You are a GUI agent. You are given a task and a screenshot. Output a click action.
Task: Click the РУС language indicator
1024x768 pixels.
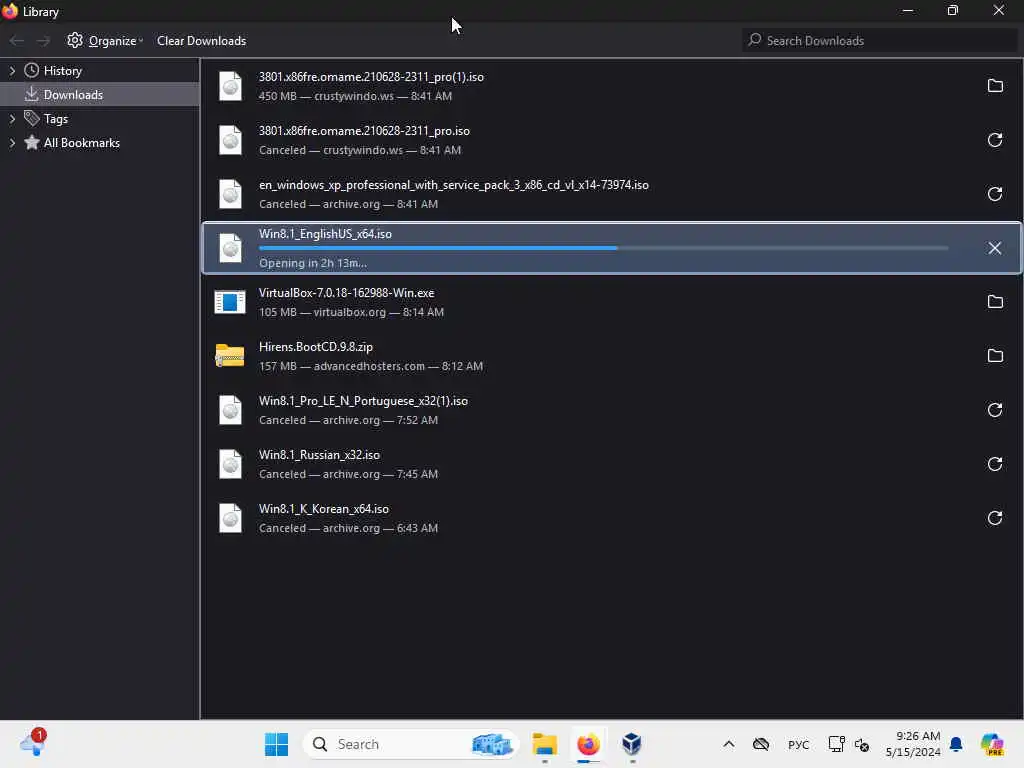[798, 744]
